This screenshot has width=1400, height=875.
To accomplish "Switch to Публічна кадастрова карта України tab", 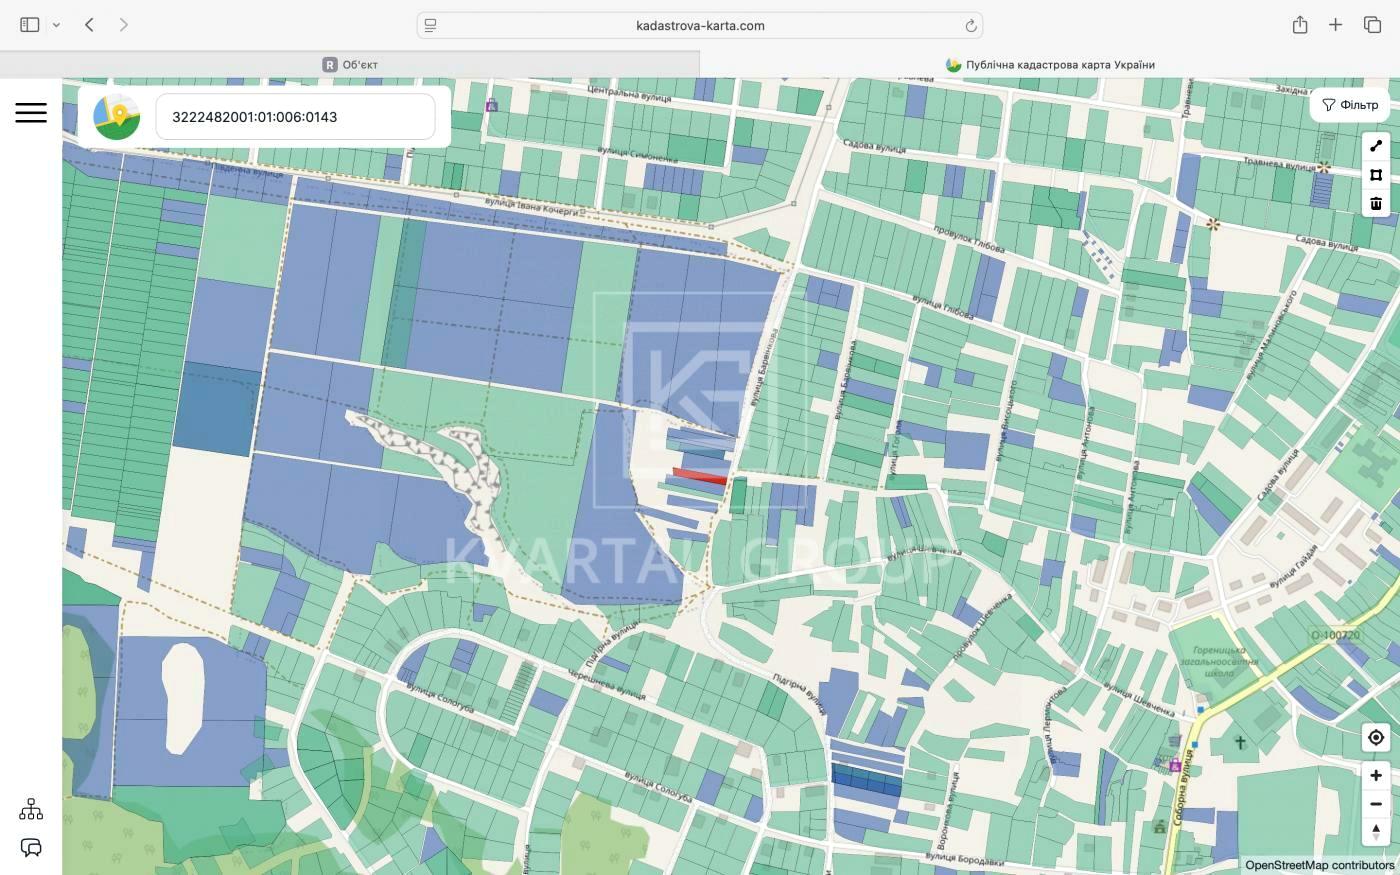I will [x=1050, y=65].
